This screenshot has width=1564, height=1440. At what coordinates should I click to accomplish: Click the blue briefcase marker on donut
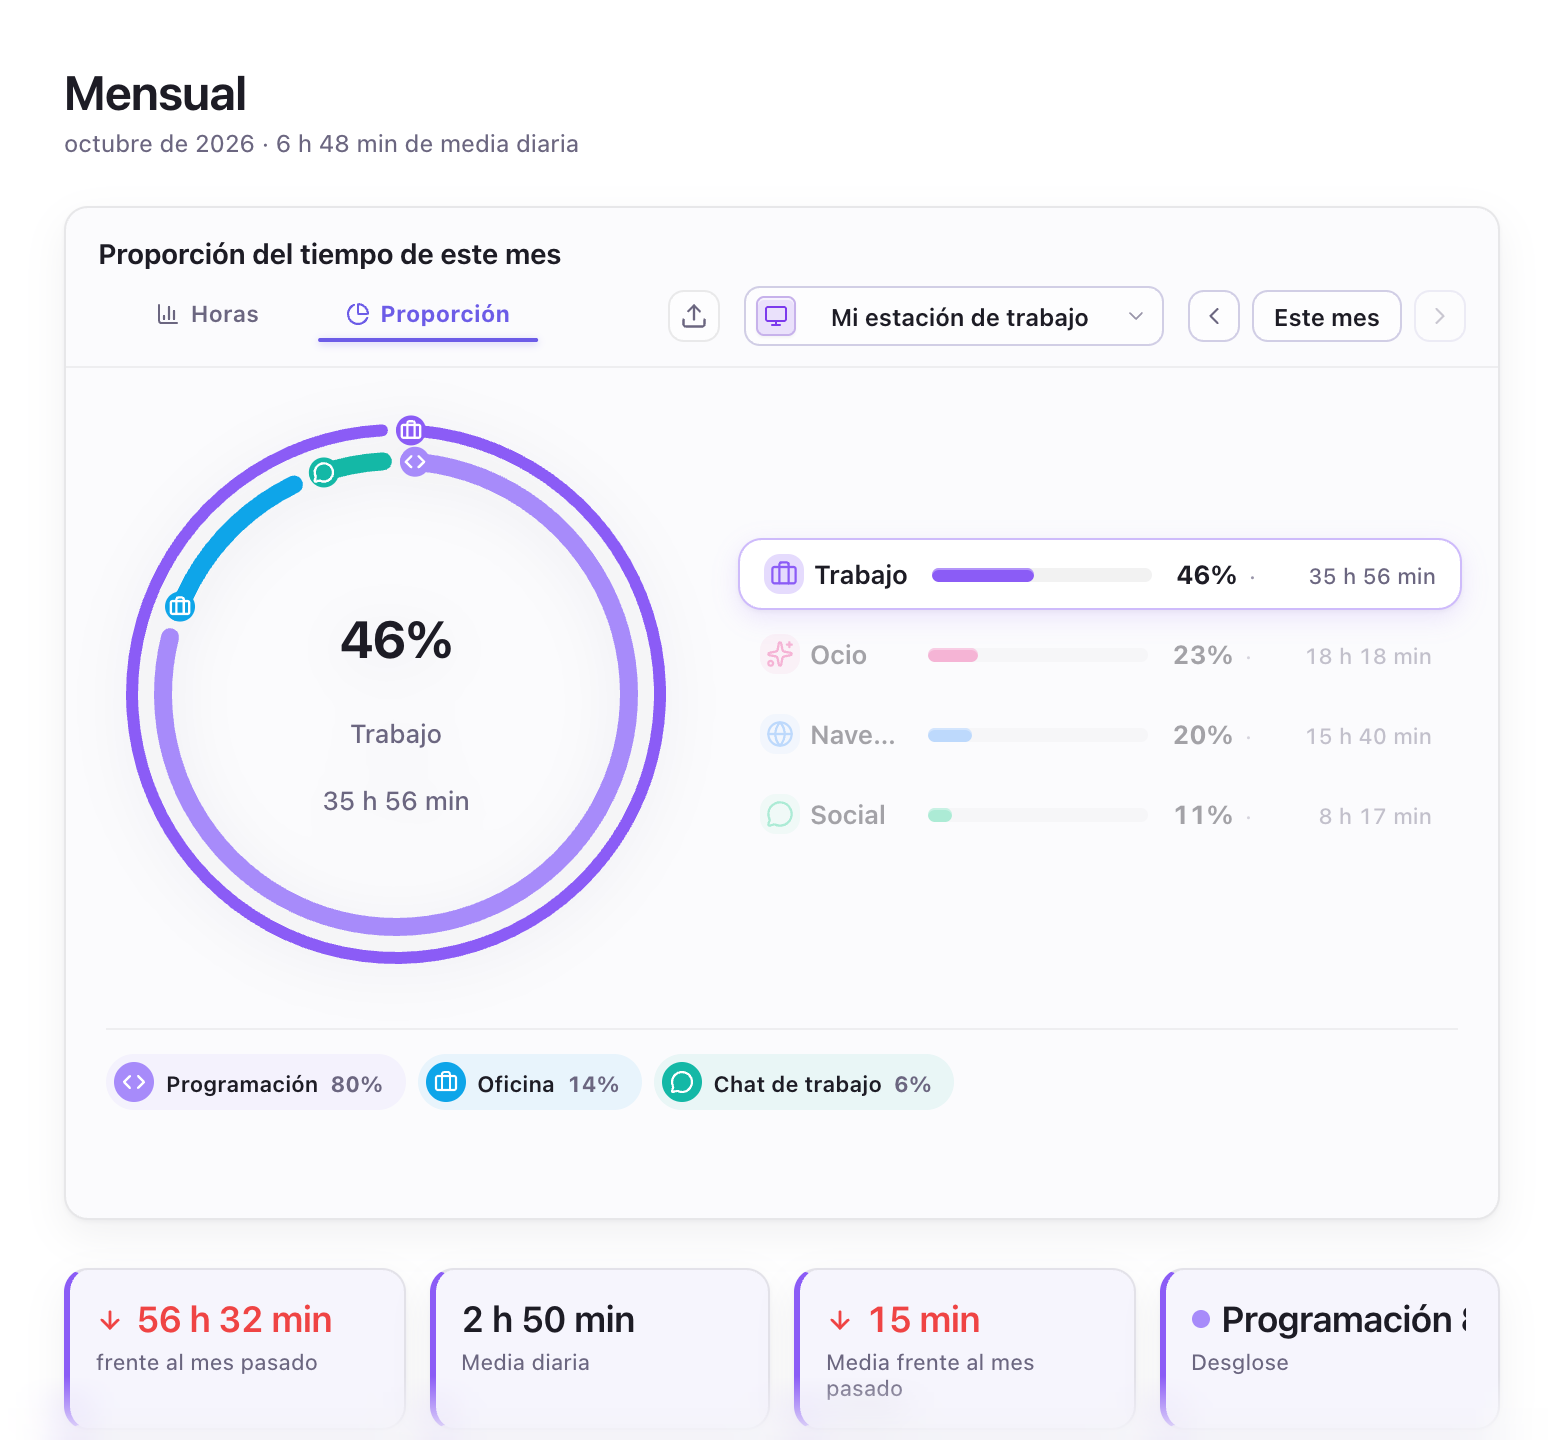[180, 606]
